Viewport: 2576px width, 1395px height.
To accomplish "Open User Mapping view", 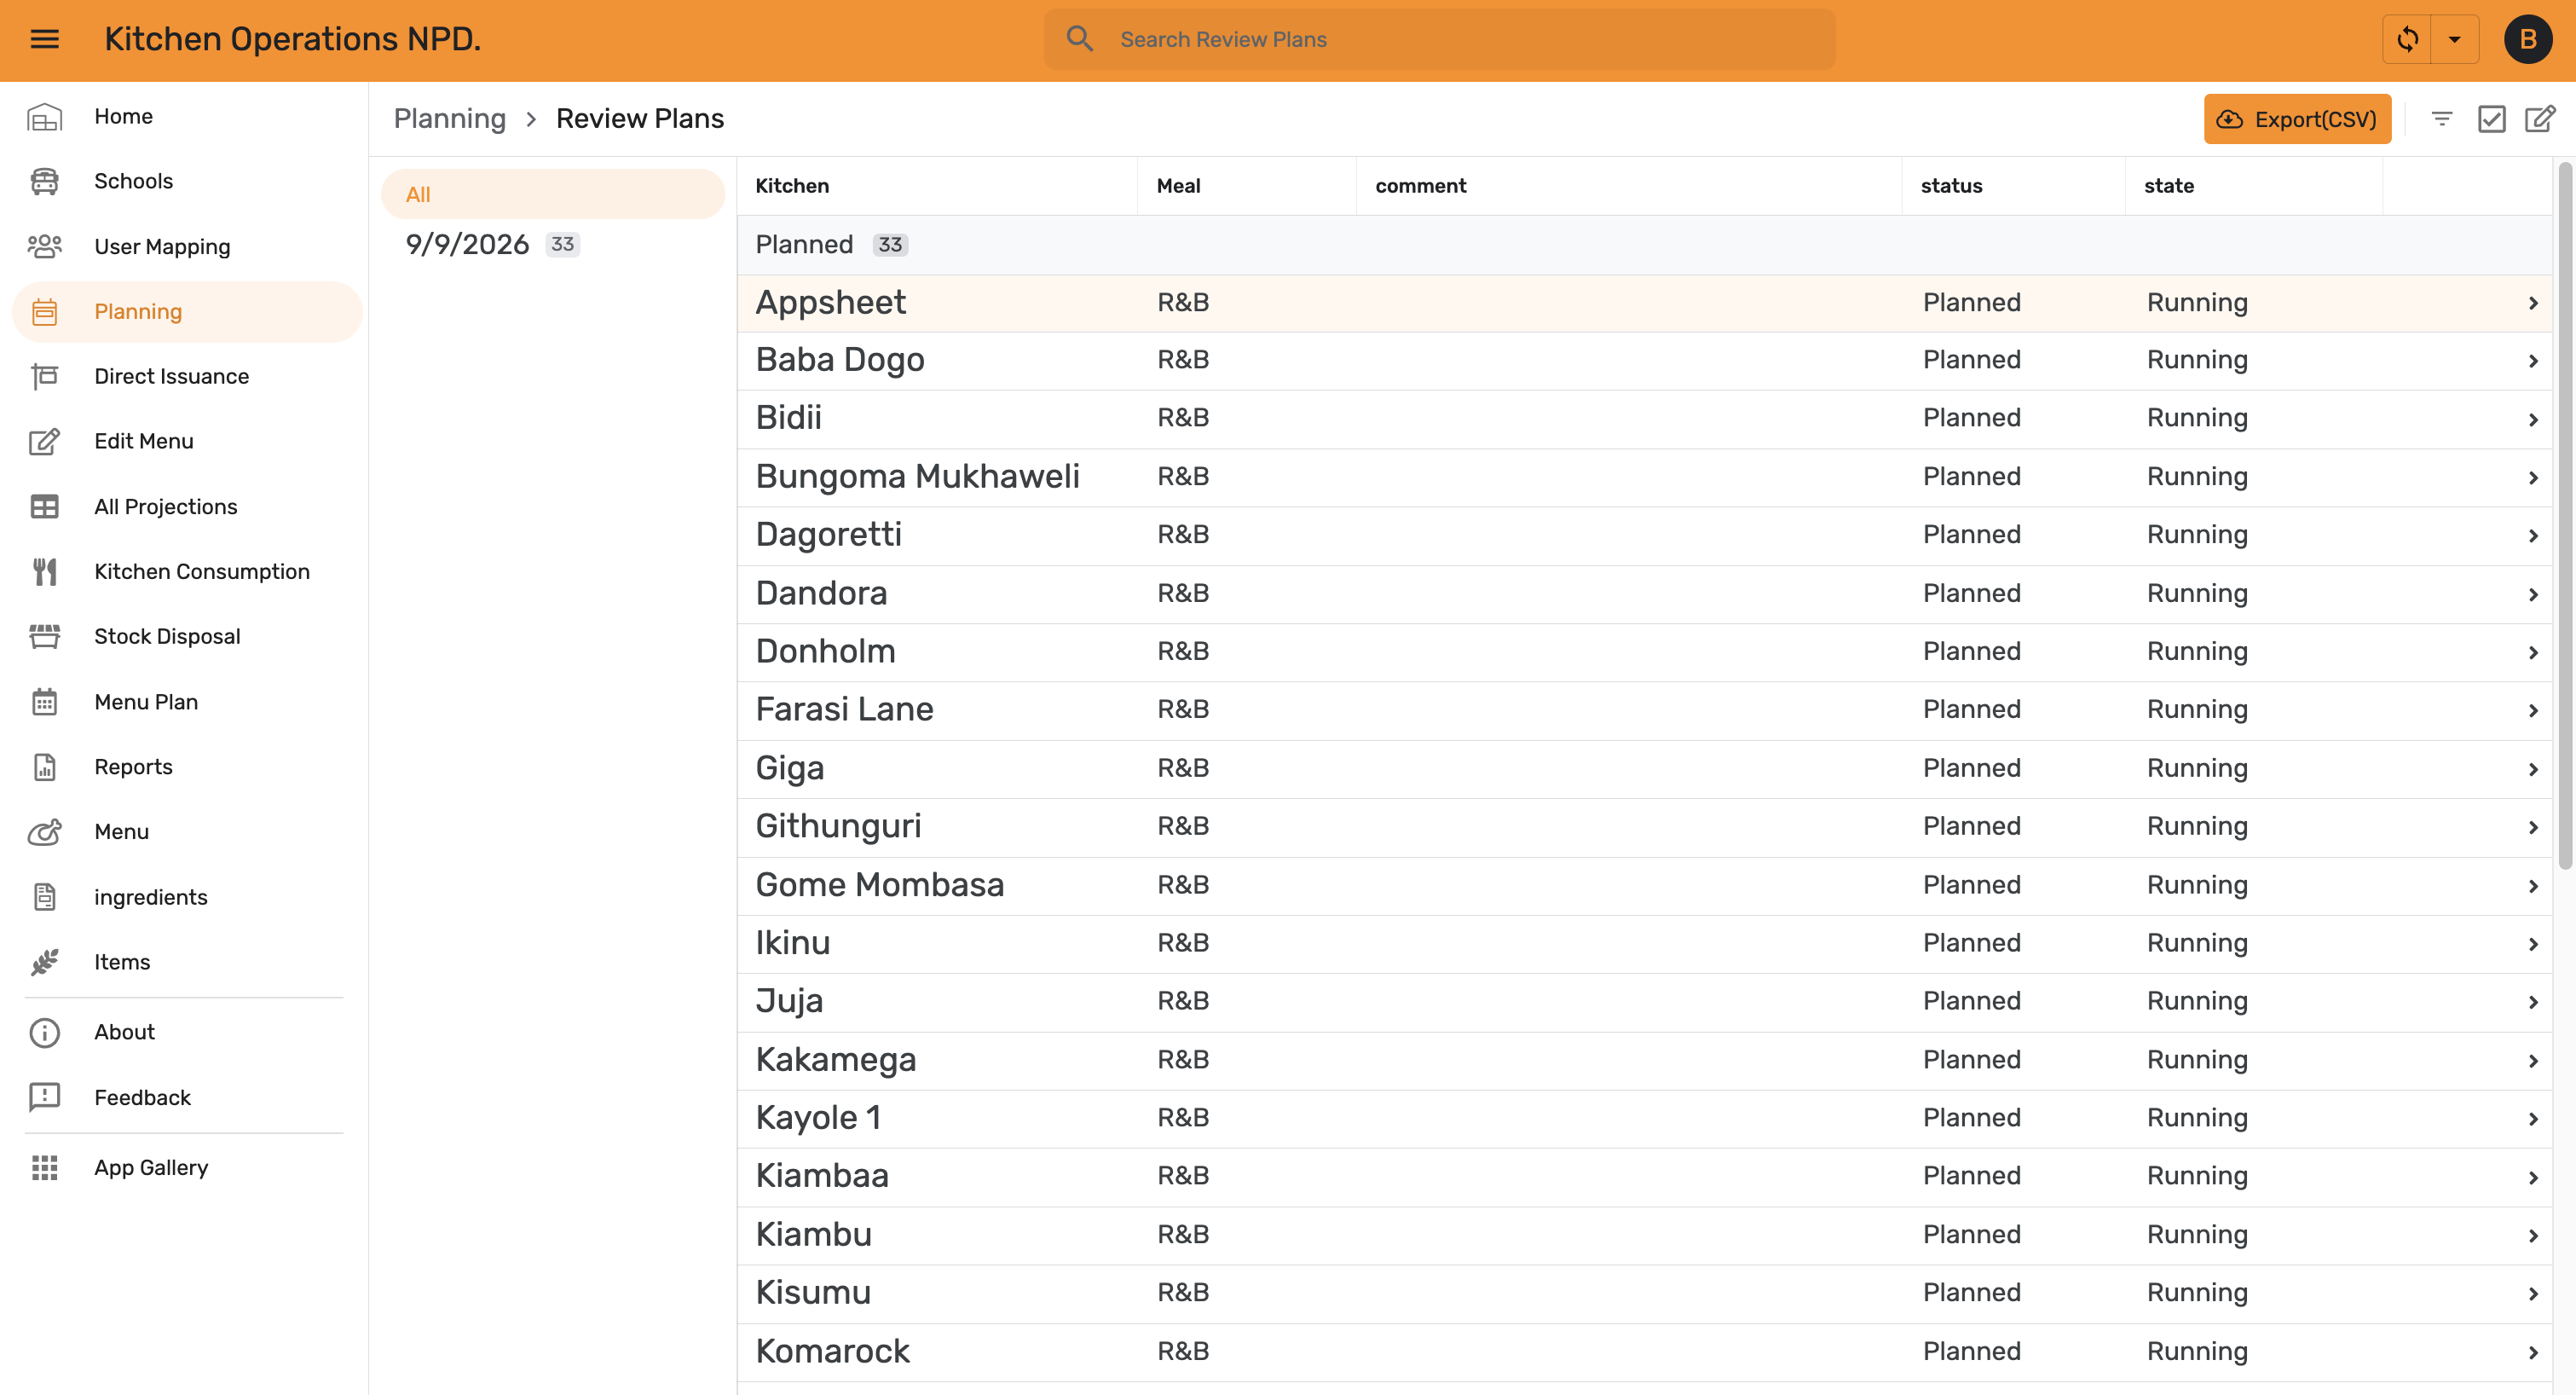I will [187, 246].
